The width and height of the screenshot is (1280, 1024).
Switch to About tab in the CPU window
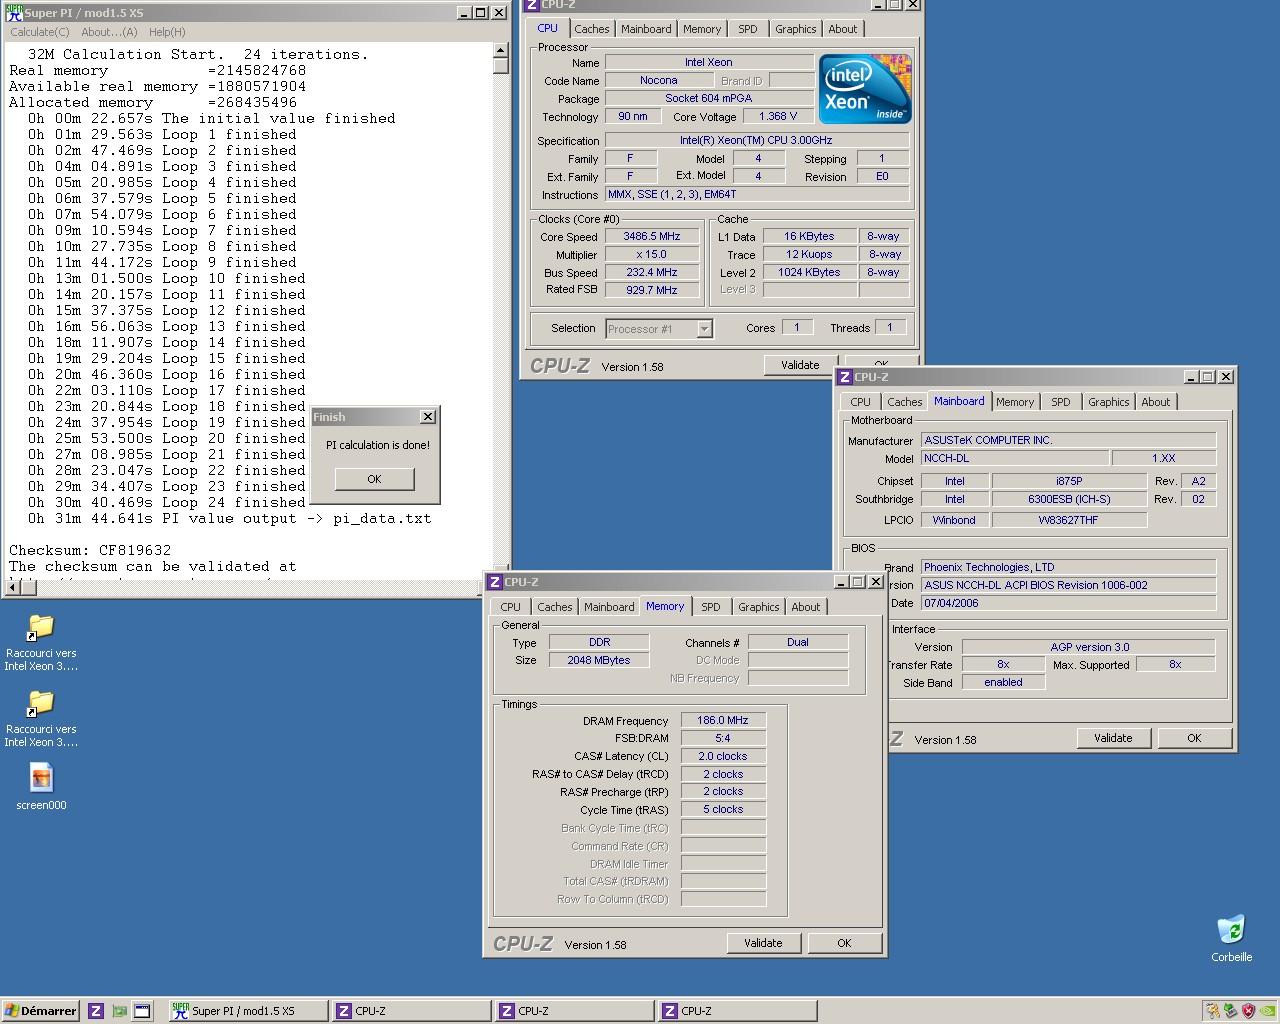[843, 29]
